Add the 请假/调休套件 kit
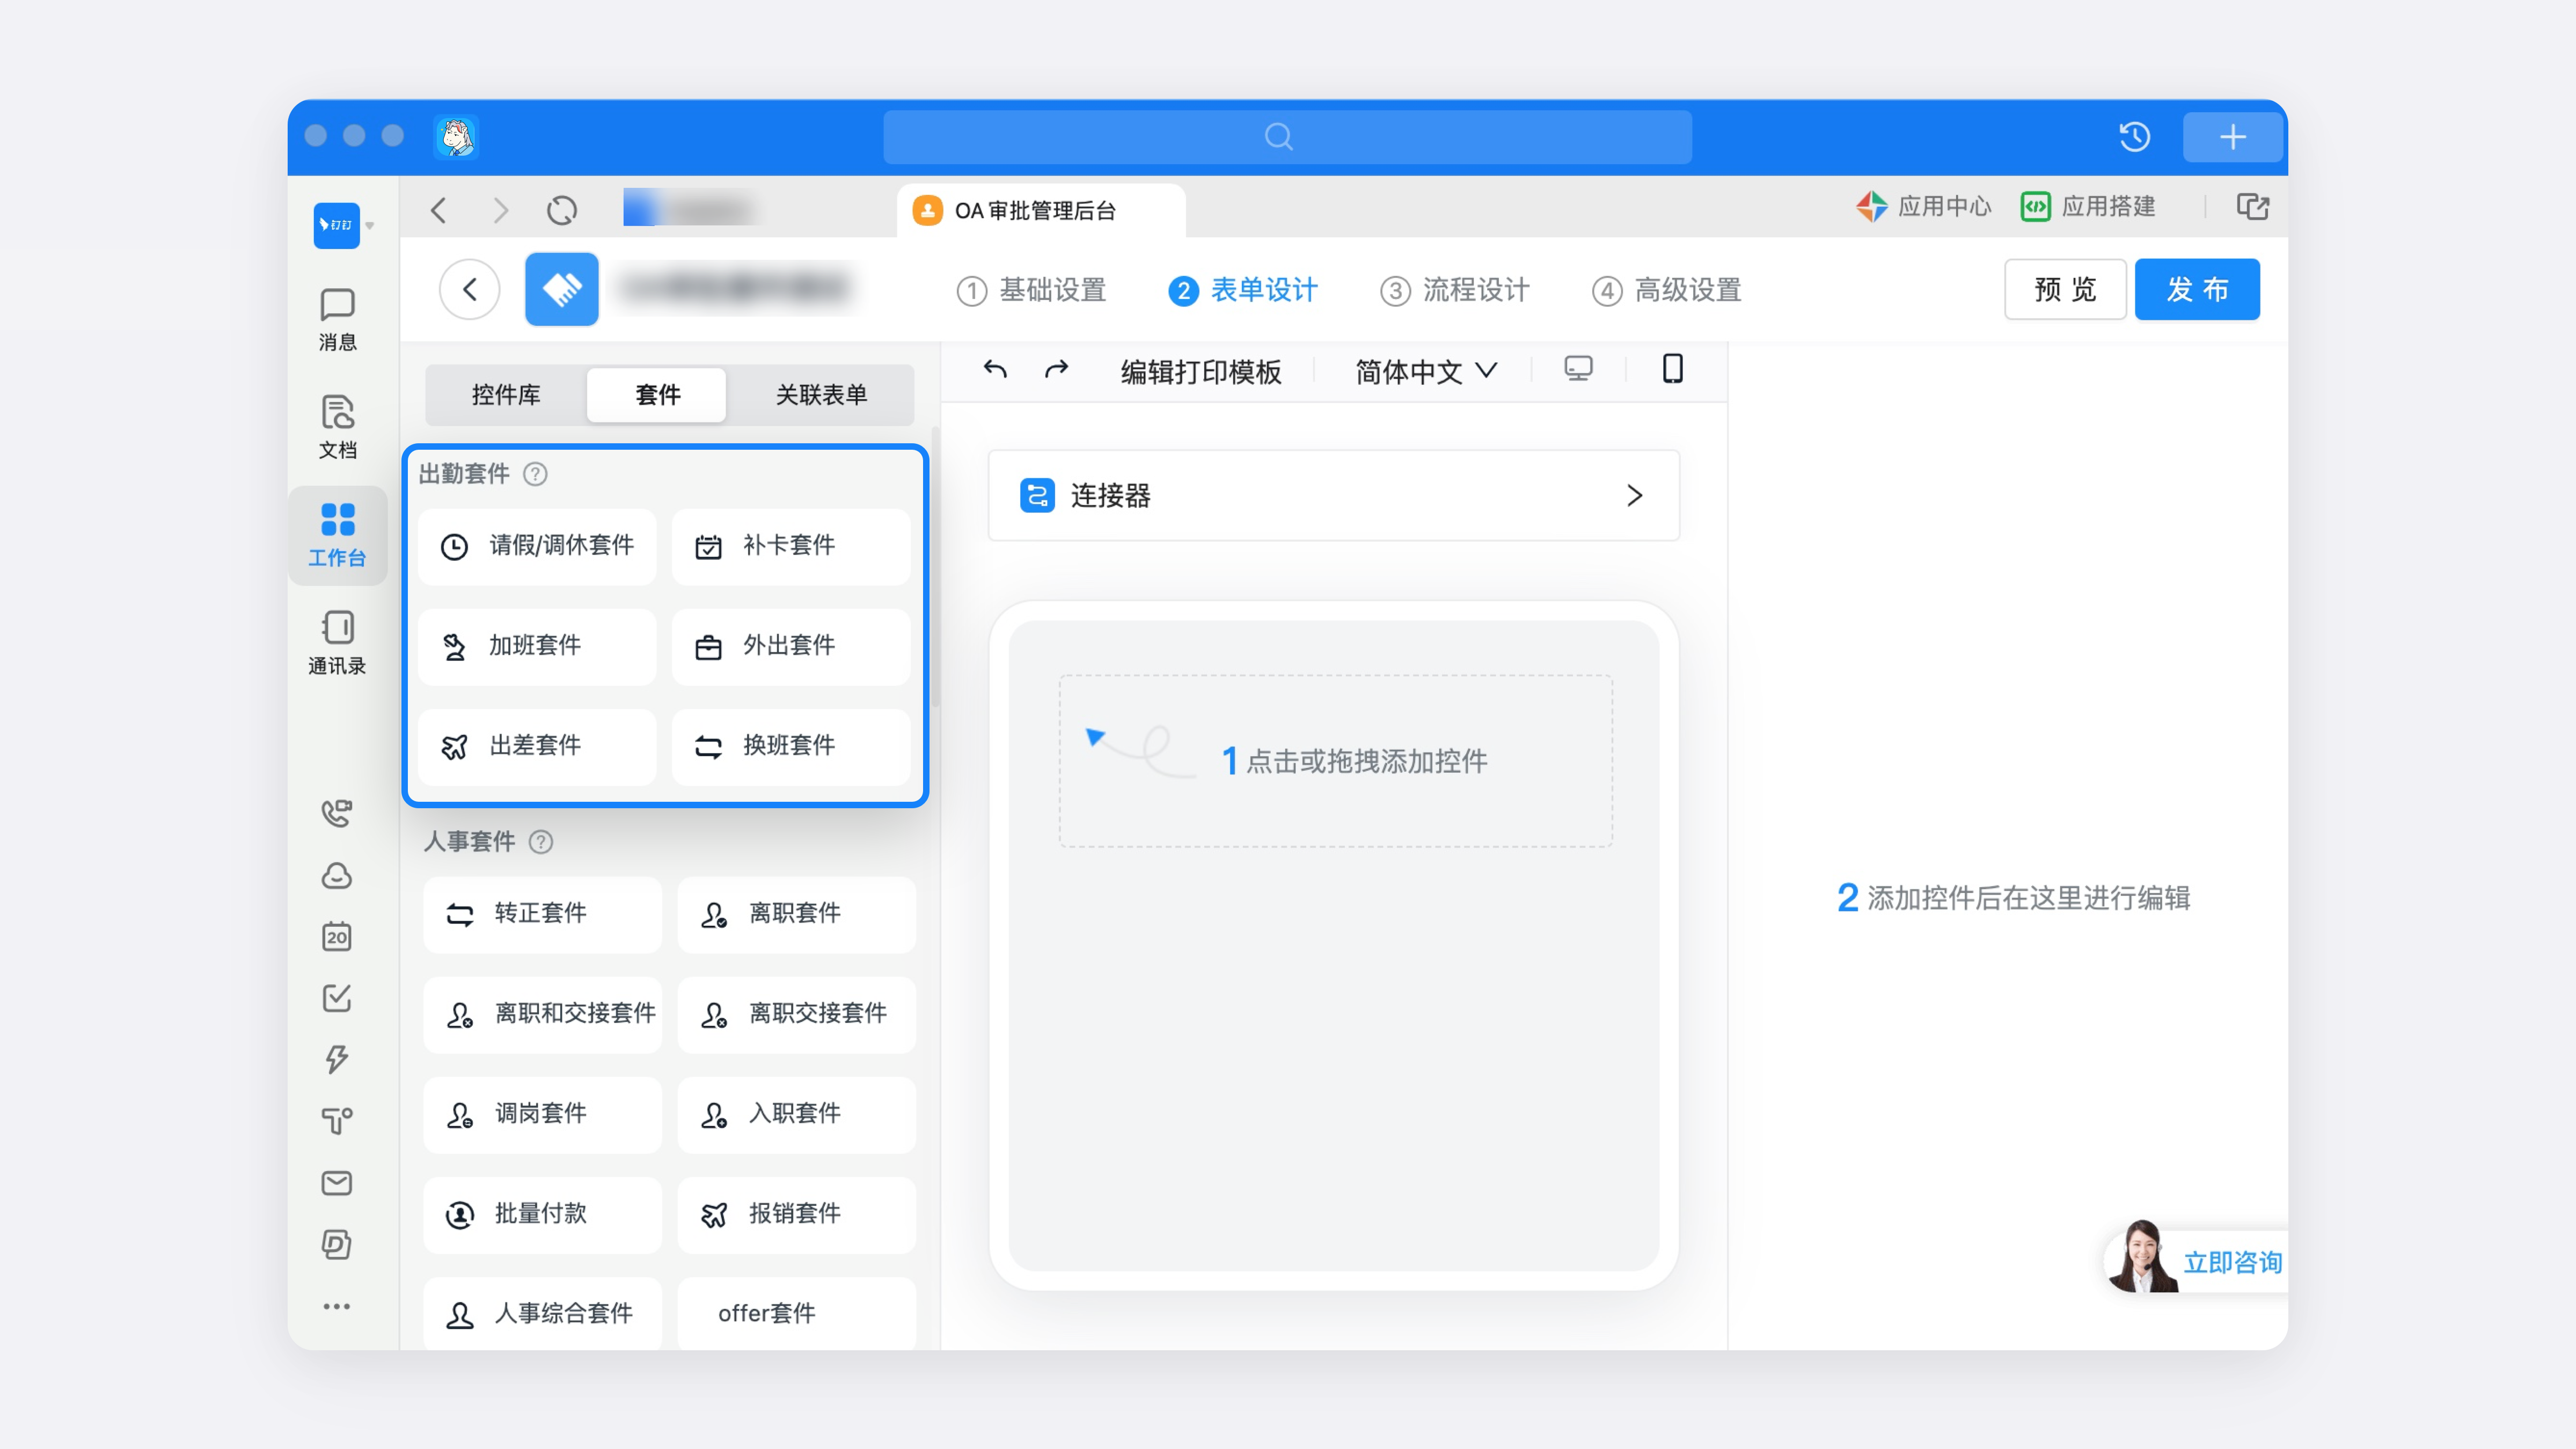 click(538, 546)
